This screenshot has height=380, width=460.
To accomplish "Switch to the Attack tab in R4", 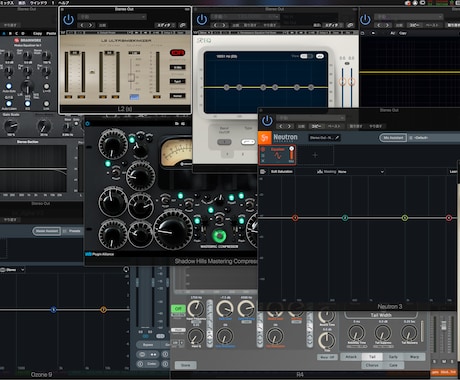I will 351,357.
